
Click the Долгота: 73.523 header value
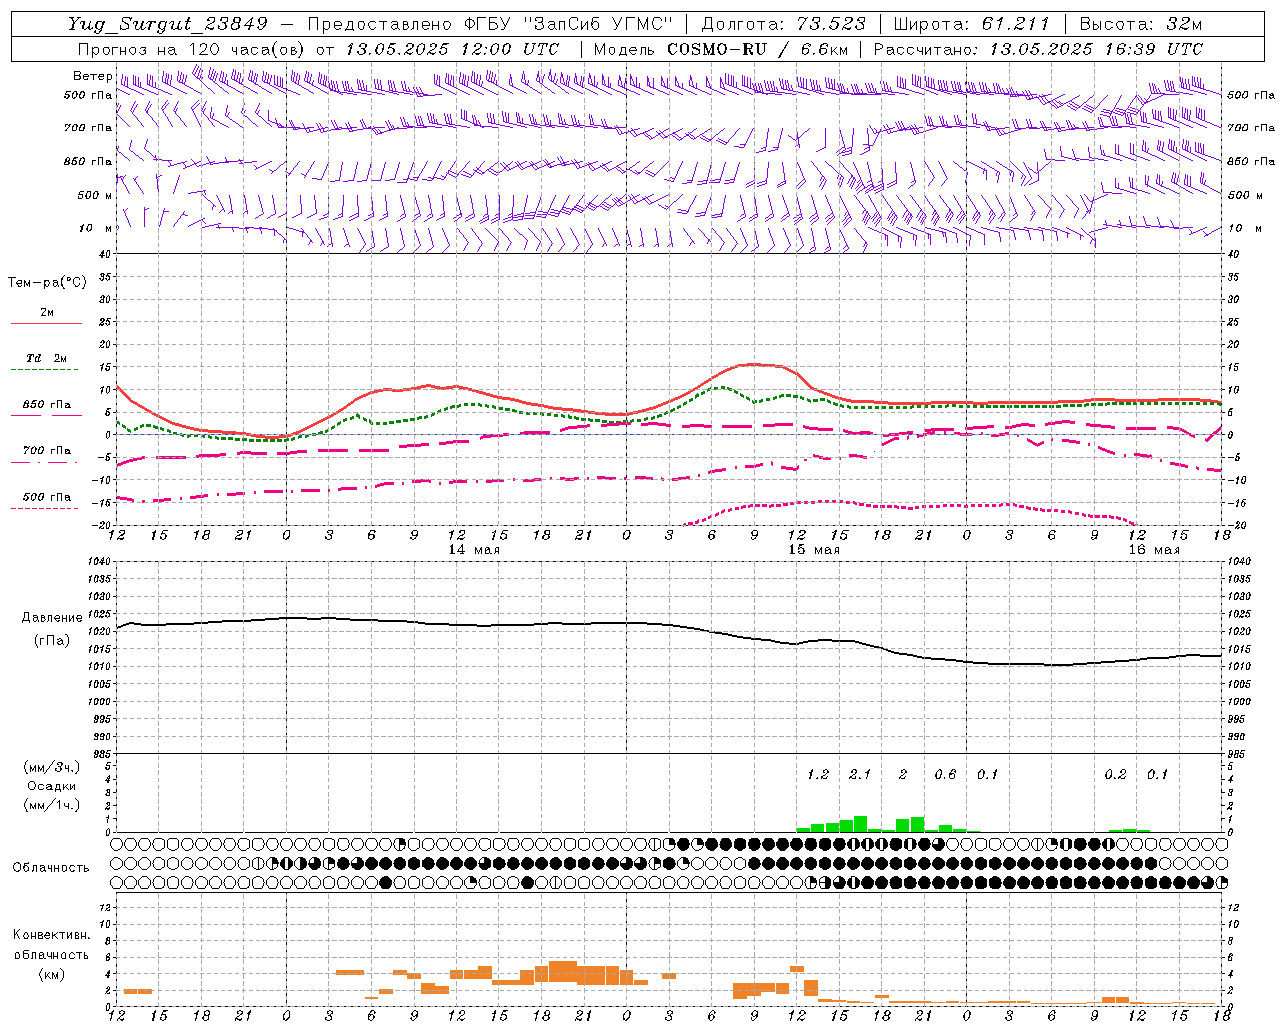(785, 24)
